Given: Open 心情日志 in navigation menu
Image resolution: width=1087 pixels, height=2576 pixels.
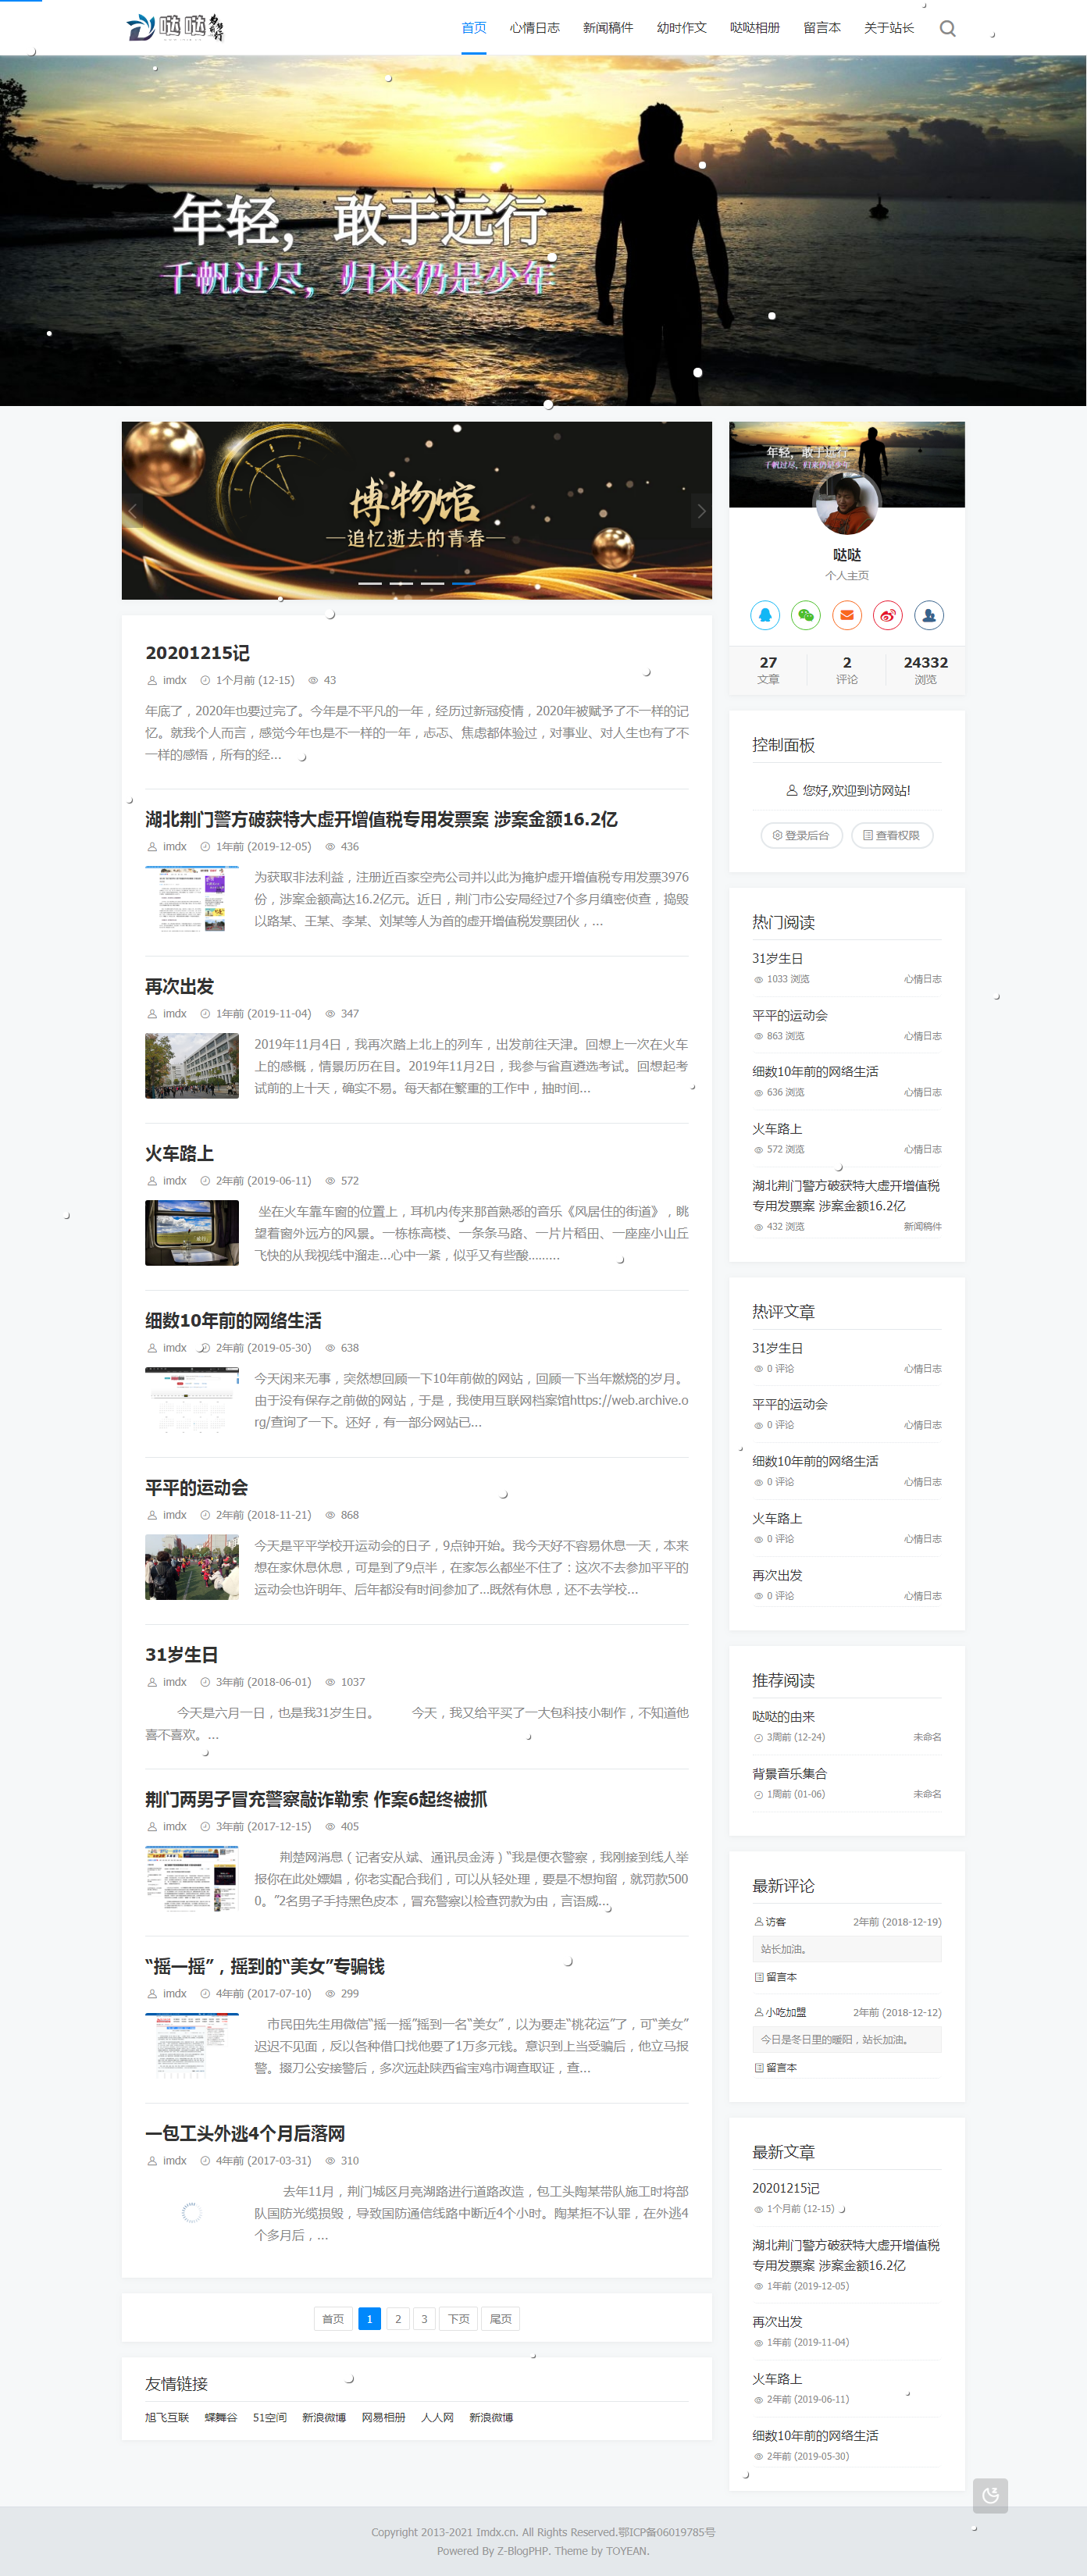Looking at the screenshot, I should 534,28.
